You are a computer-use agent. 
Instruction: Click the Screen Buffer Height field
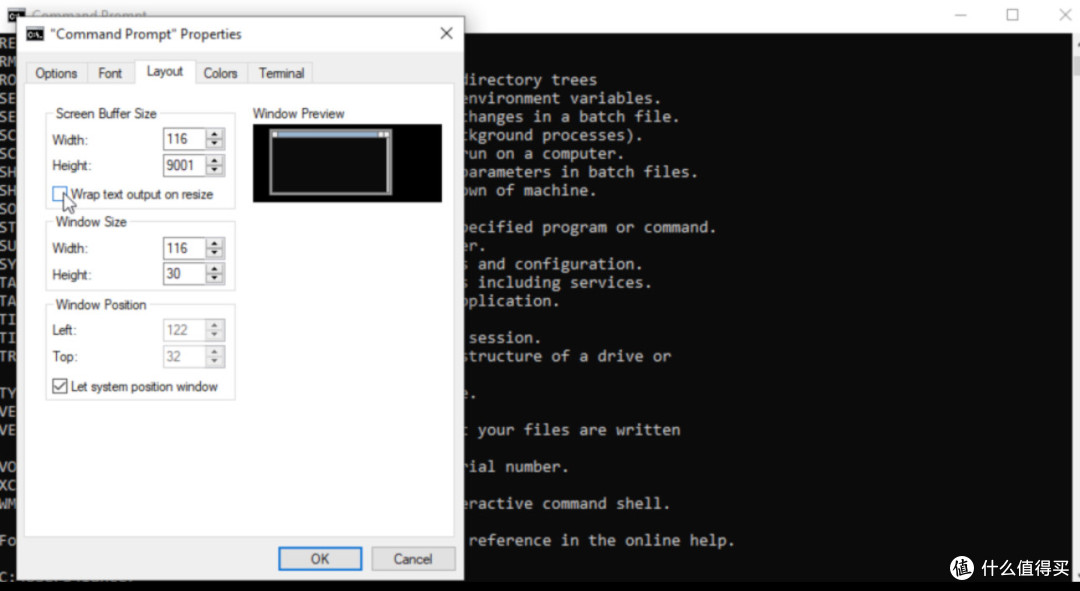[x=184, y=165]
